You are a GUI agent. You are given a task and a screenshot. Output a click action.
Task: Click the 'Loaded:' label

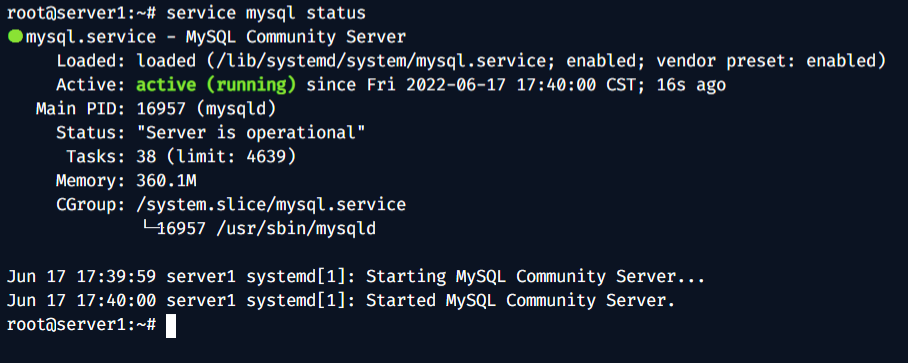tap(91, 61)
